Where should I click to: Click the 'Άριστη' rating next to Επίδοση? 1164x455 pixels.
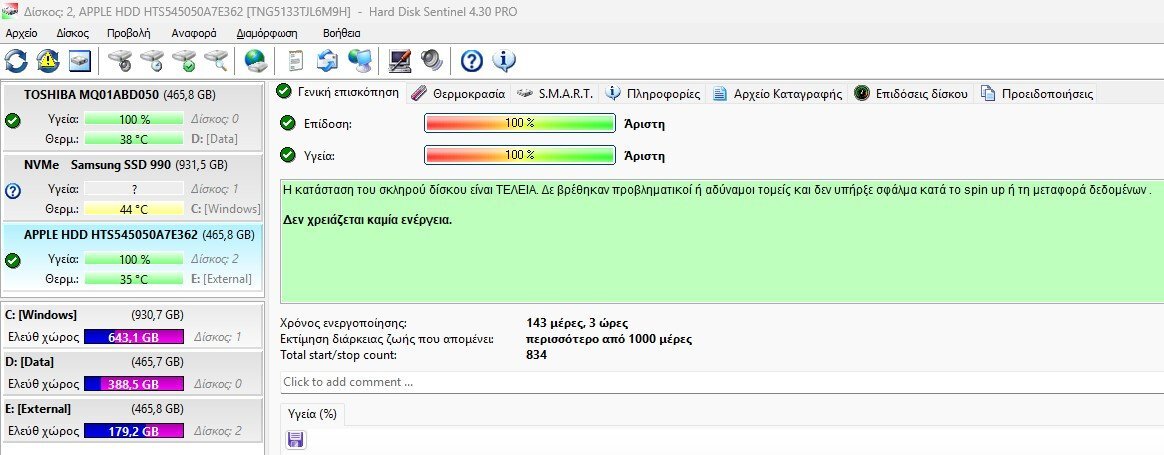(644, 124)
